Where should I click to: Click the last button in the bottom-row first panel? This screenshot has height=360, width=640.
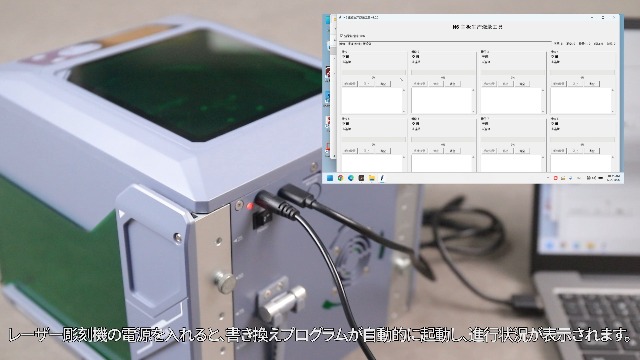tap(383, 151)
